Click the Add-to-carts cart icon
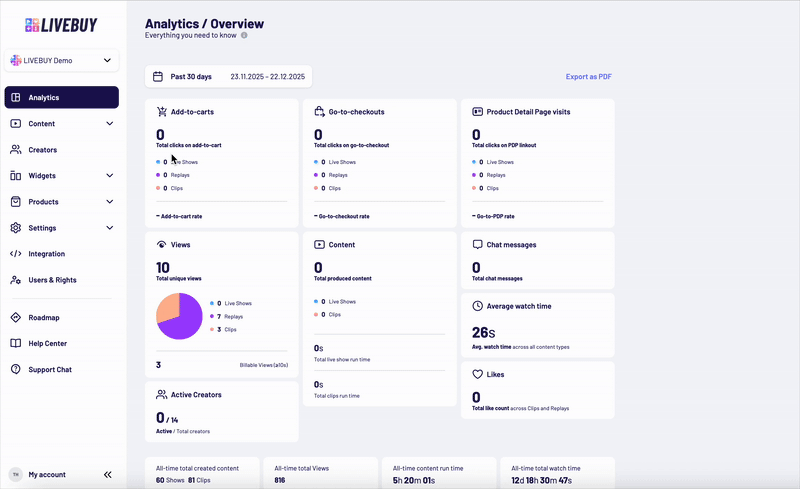This screenshot has height=489, width=800. click(x=162, y=111)
